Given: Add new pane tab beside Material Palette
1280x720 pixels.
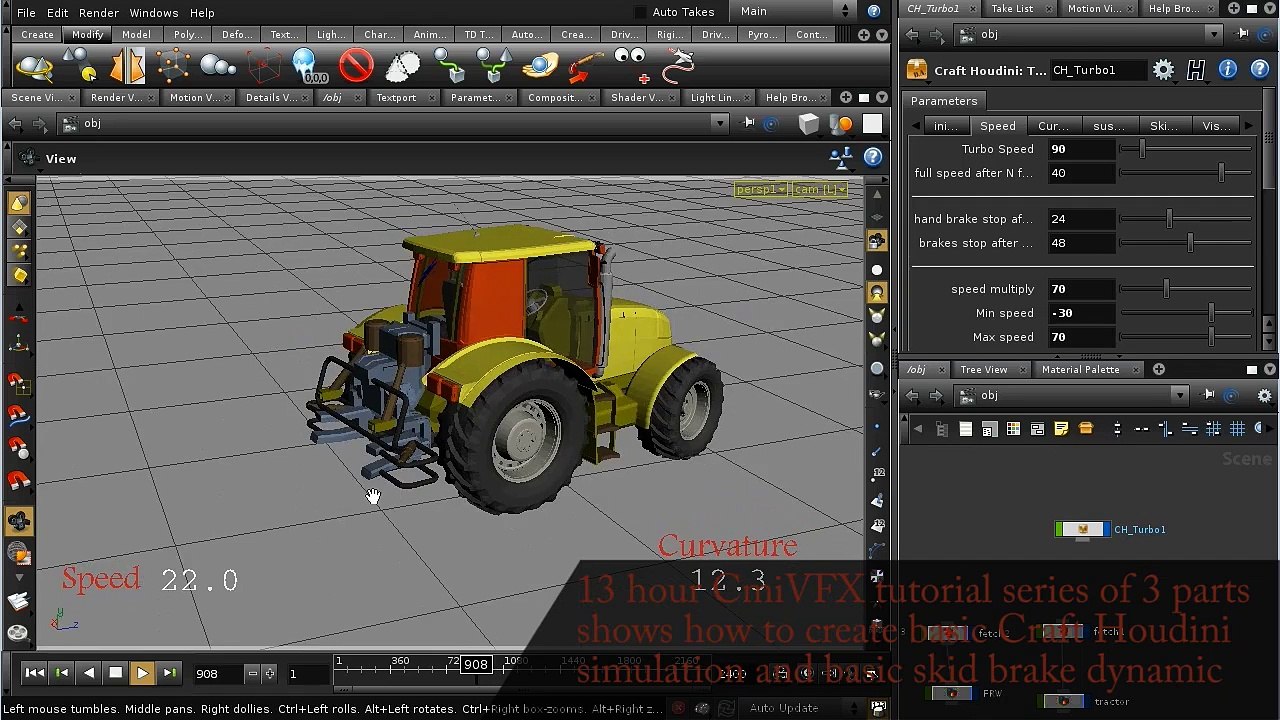Looking at the screenshot, I should pos(1158,370).
